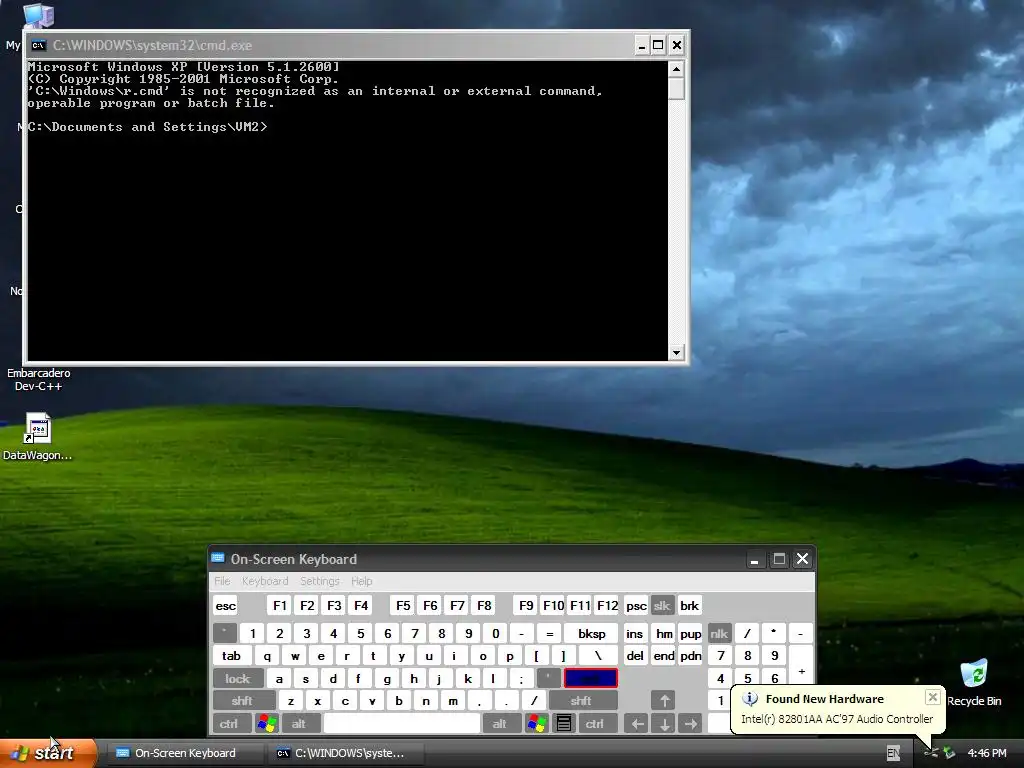Click the cmd.exe title bar icon
This screenshot has height=768, width=1024.
39,45
